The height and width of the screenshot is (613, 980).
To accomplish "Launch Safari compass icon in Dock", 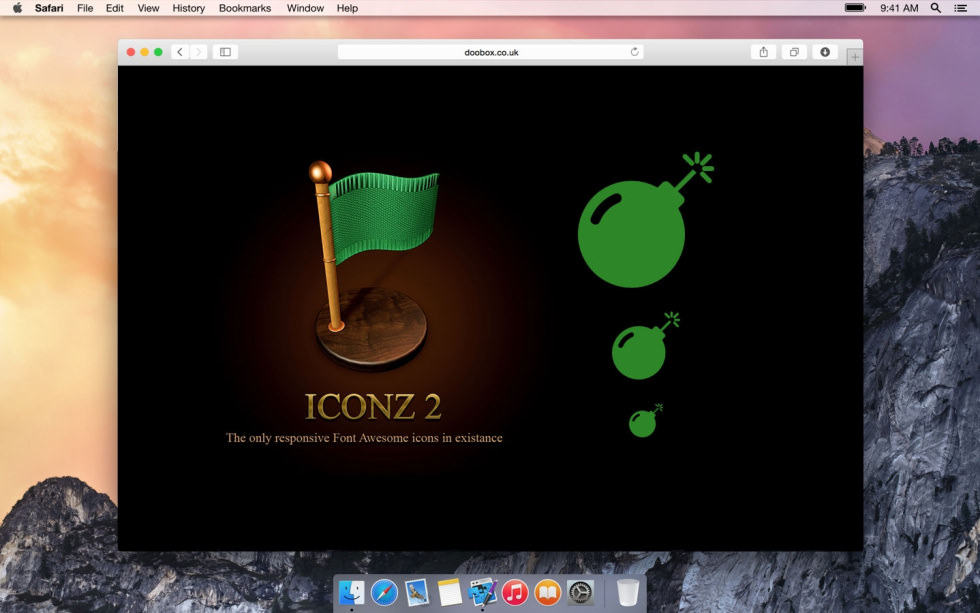I will pyautogui.click(x=384, y=592).
